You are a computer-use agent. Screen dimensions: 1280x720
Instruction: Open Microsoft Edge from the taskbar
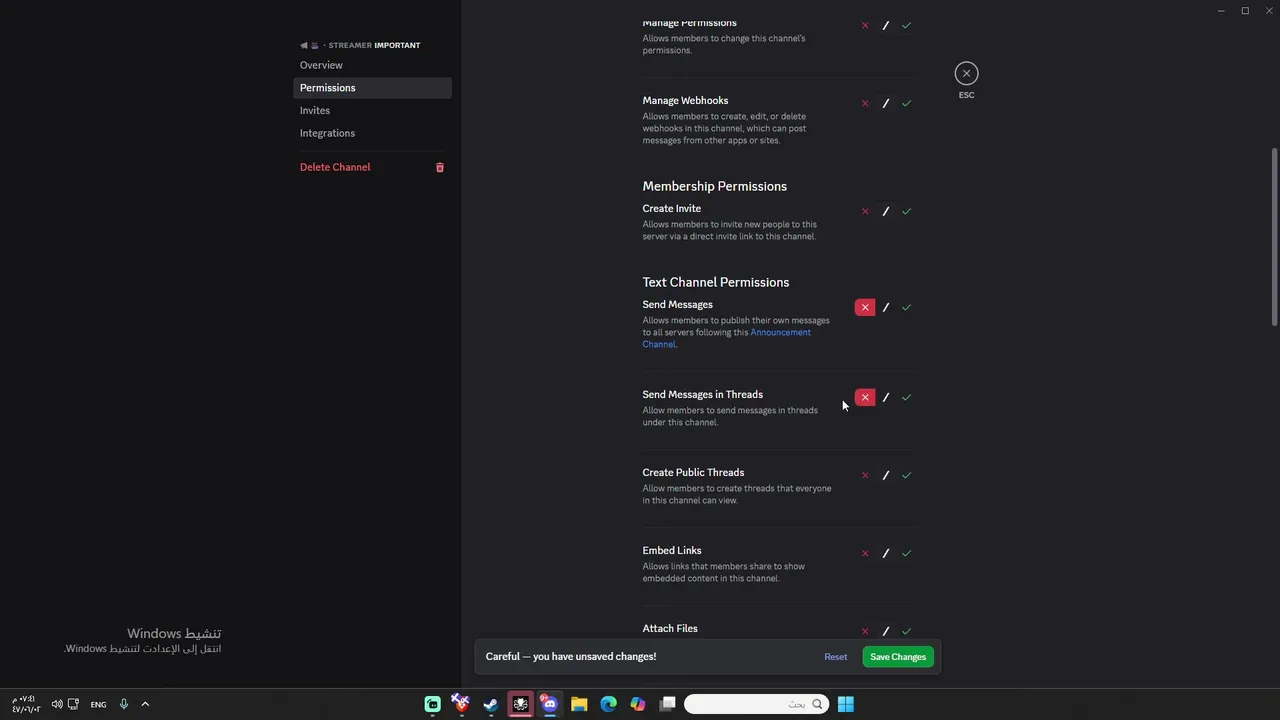[x=608, y=704]
